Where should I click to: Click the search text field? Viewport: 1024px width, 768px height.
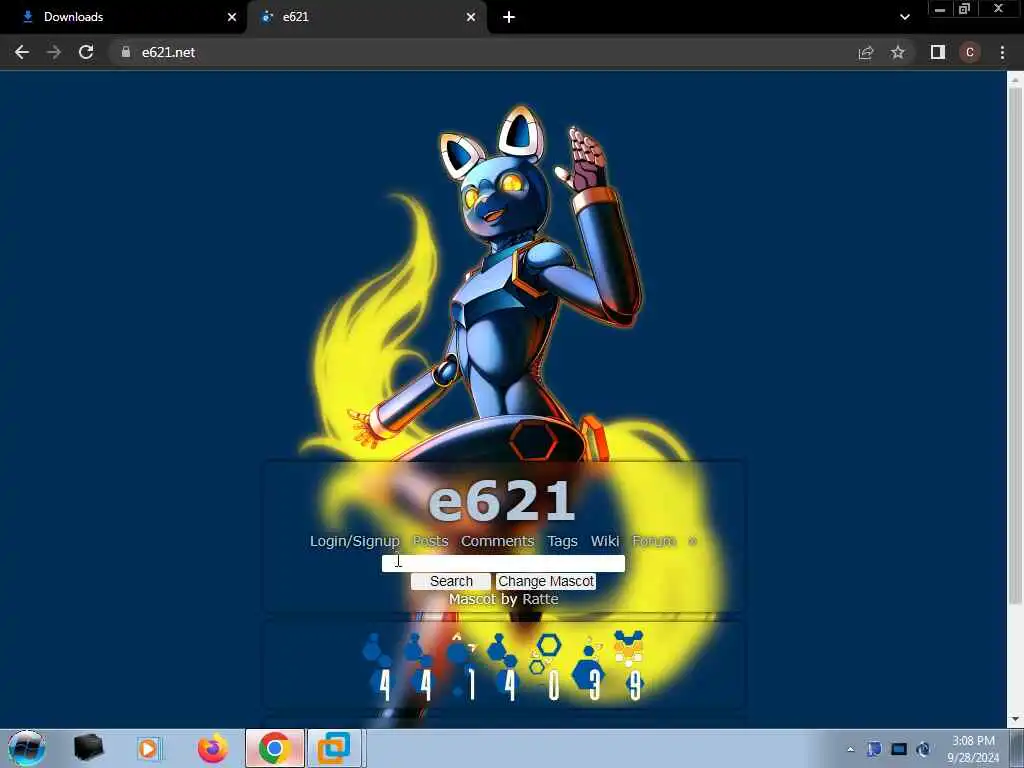click(x=504, y=564)
